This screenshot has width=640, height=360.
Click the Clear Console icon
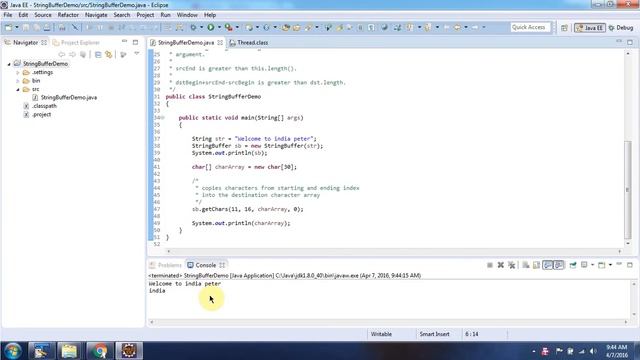point(526,265)
